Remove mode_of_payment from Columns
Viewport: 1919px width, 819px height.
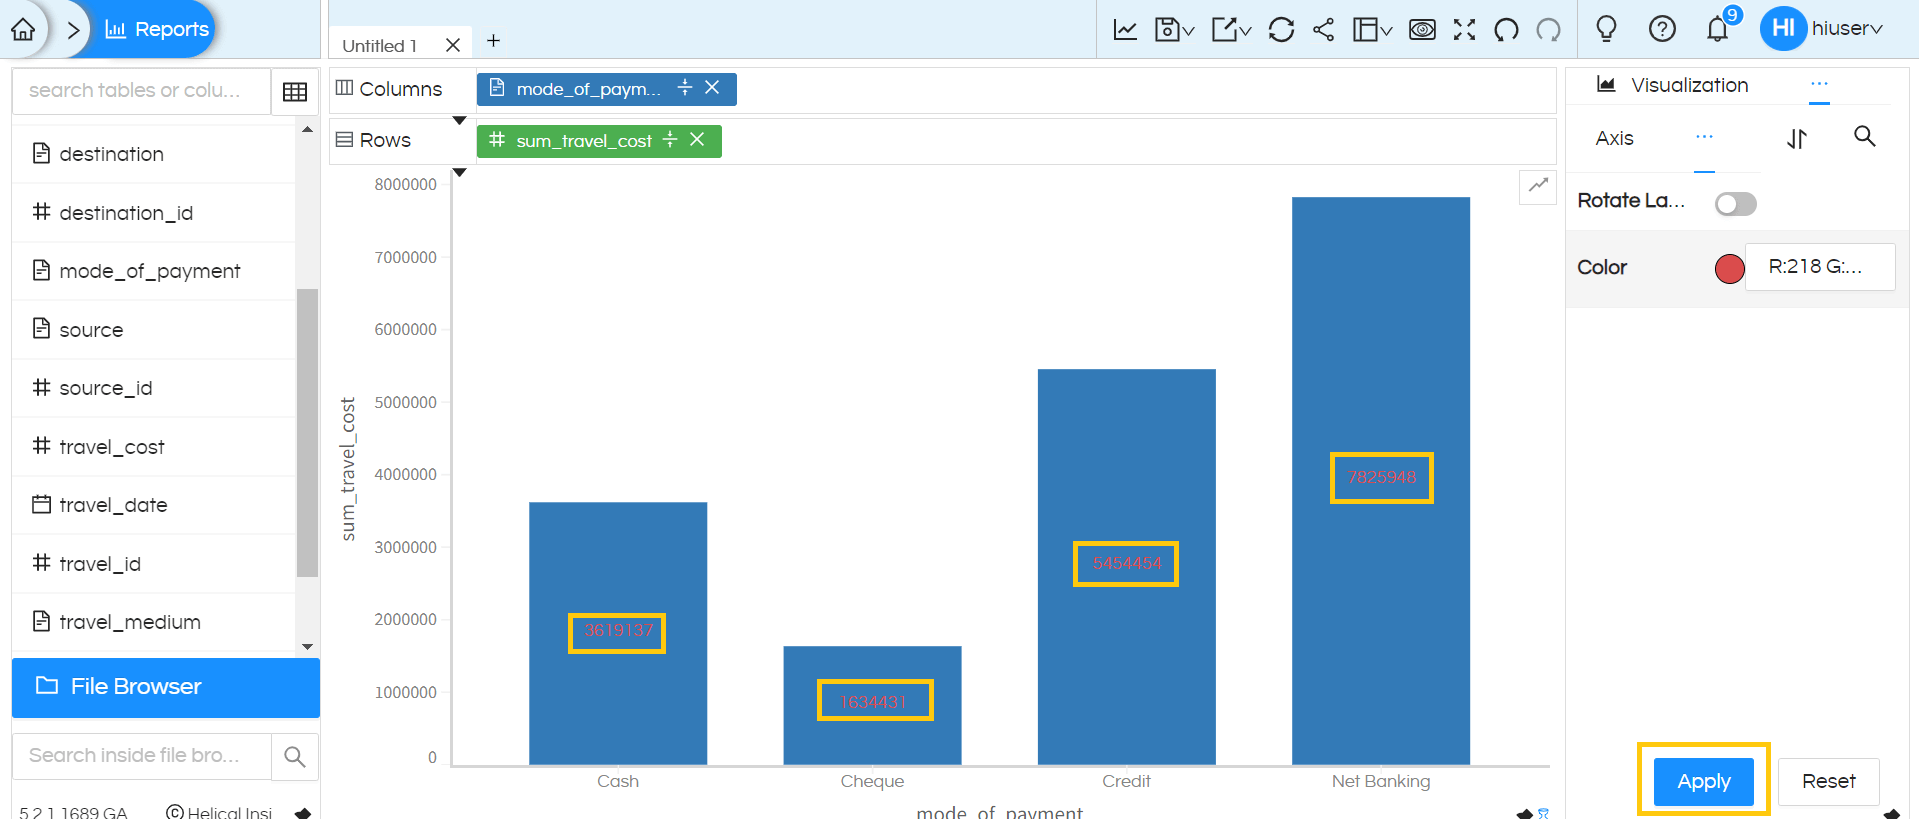[712, 88]
